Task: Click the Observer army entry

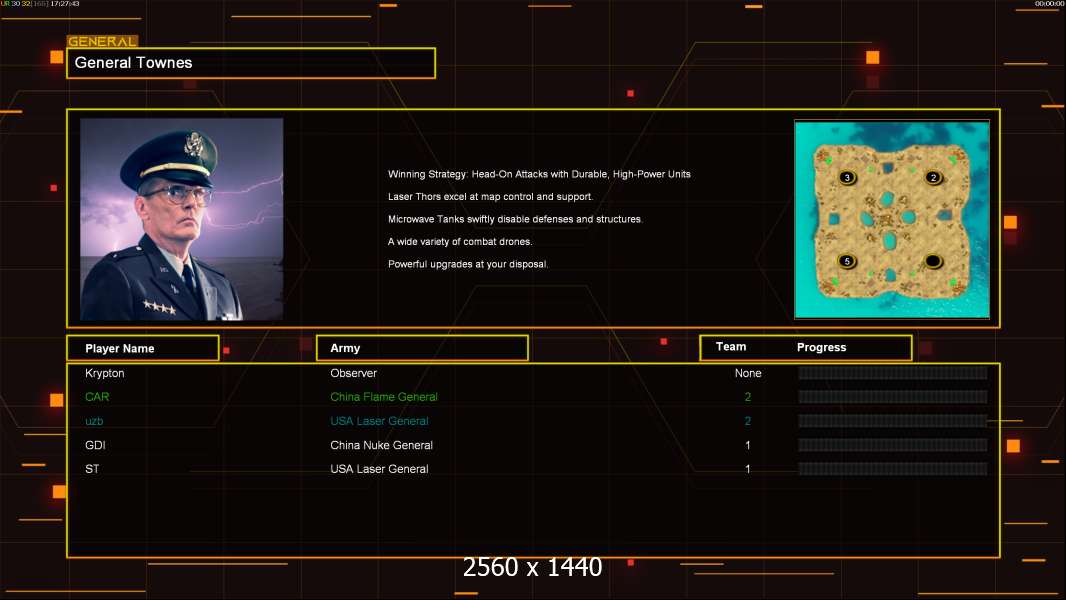Action: pyautogui.click(x=354, y=373)
